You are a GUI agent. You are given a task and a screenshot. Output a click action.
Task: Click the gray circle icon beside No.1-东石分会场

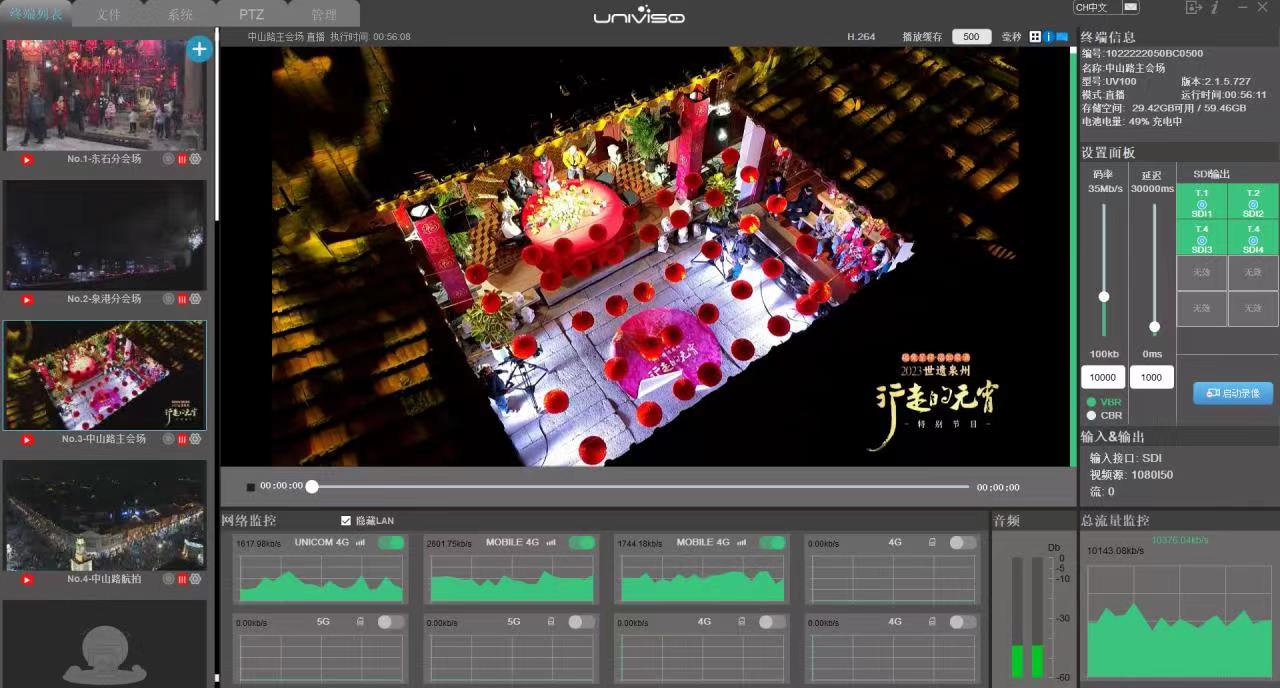pyautogui.click(x=169, y=159)
